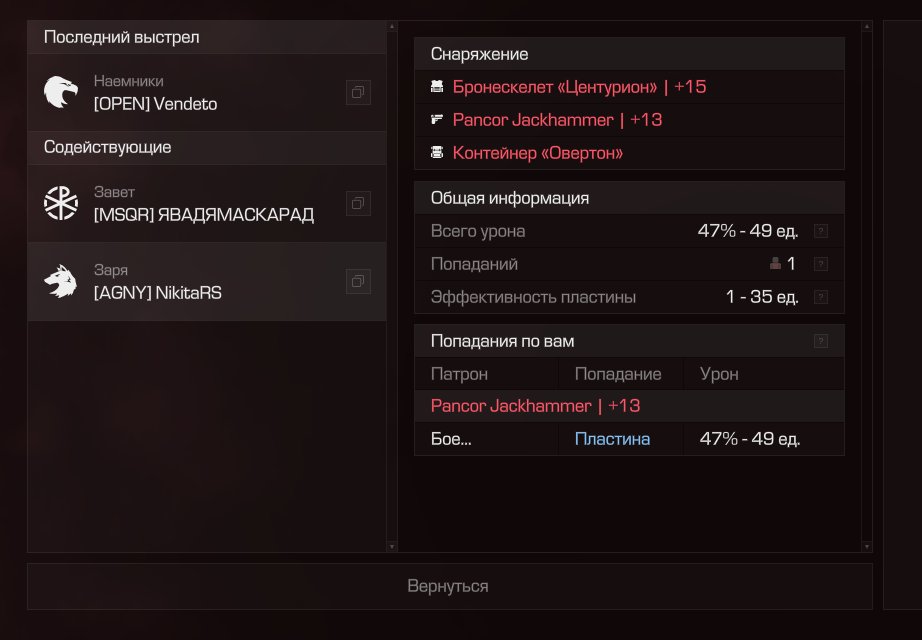Viewport: 922px width, 640px height.
Task: Copy the name of [OPEN] Vendeto
Action: (x=358, y=93)
